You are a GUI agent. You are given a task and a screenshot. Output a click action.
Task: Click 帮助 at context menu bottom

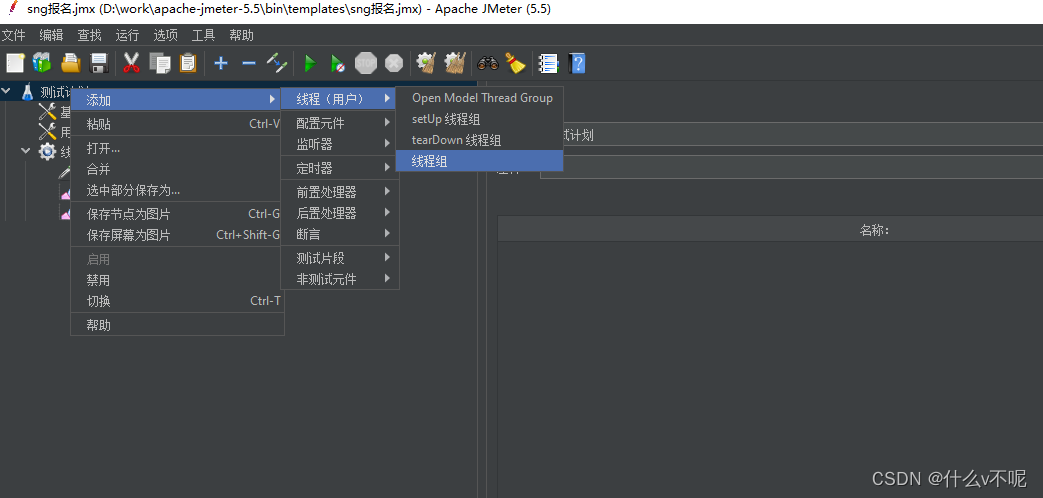[177, 325]
